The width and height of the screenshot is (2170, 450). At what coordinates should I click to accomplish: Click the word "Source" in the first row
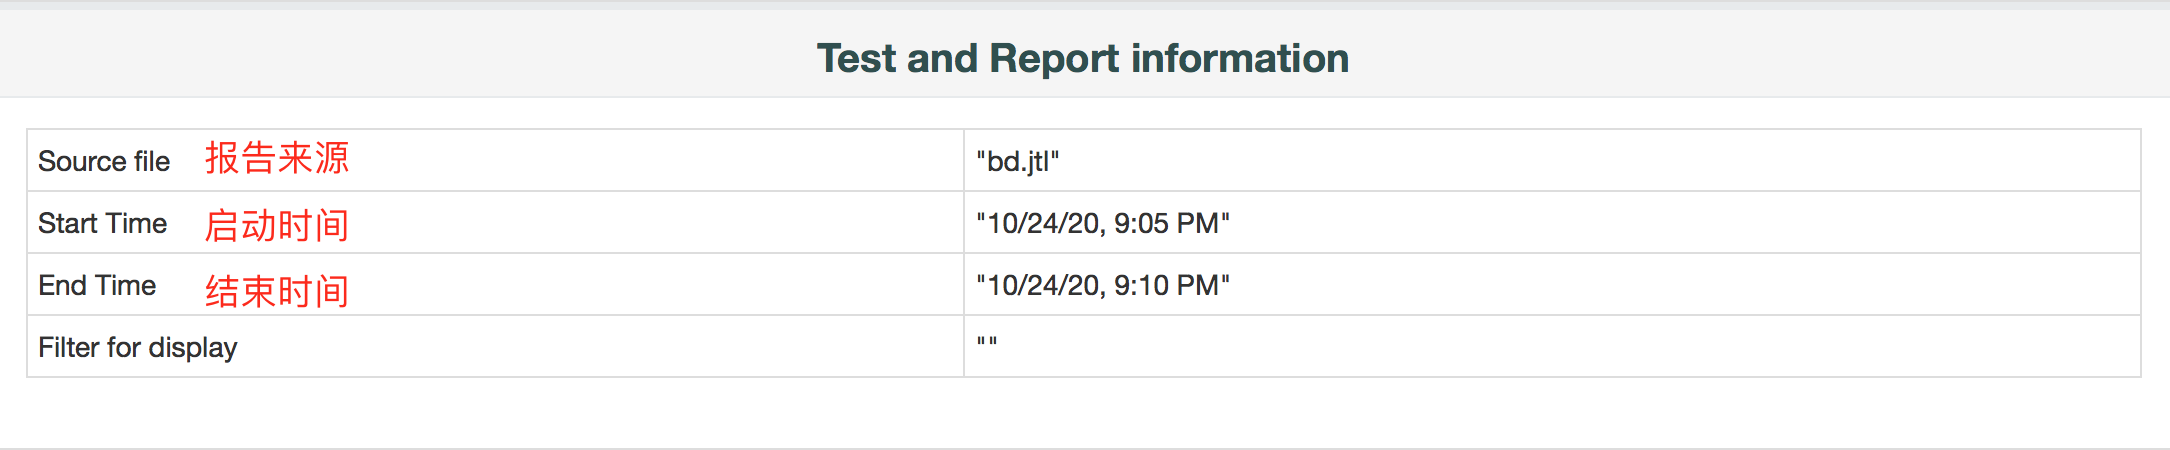pyautogui.click(x=82, y=161)
